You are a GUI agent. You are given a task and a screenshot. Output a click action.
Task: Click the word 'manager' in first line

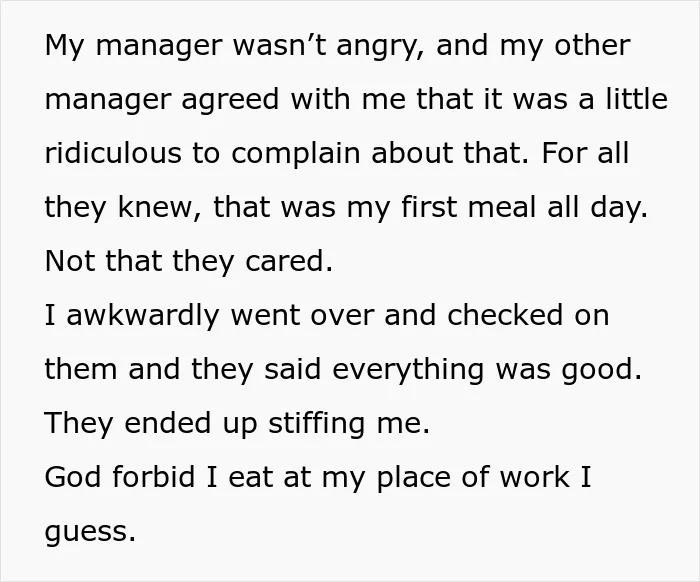click(x=159, y=47)
